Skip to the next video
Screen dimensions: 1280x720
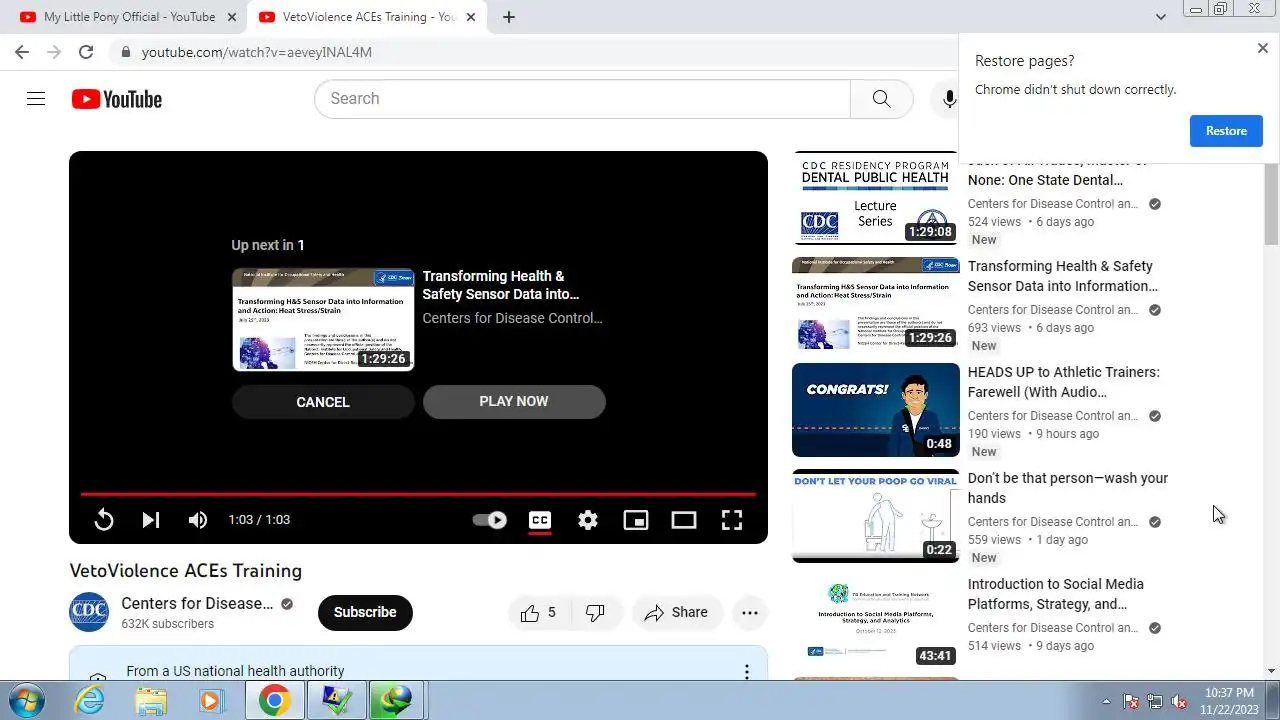point(151,520)
